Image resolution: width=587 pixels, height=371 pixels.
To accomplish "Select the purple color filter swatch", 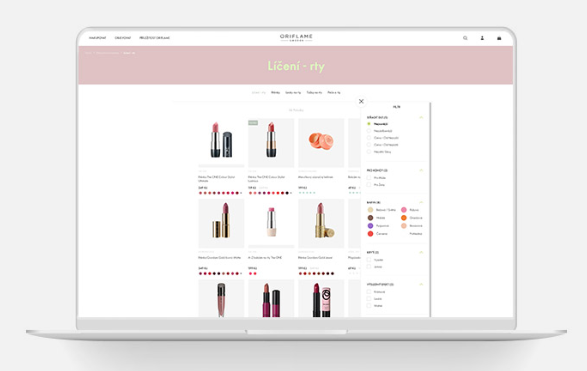I will tap(370, 226).
